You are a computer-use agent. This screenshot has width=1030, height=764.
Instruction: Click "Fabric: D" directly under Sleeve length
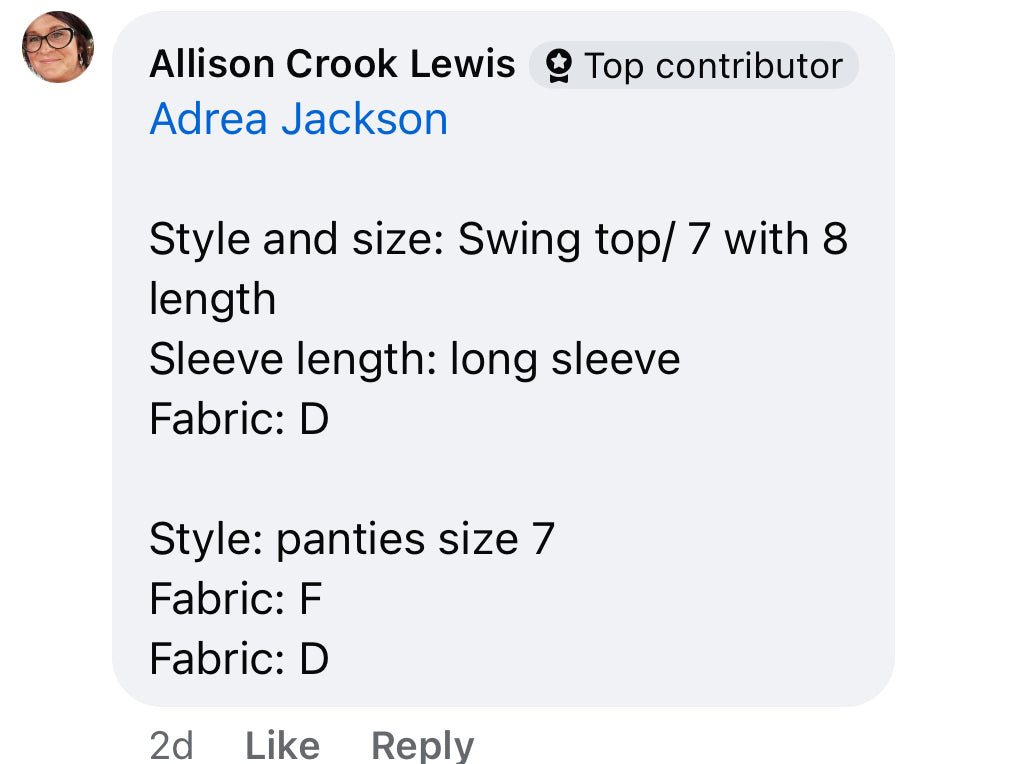coord(239,419)
